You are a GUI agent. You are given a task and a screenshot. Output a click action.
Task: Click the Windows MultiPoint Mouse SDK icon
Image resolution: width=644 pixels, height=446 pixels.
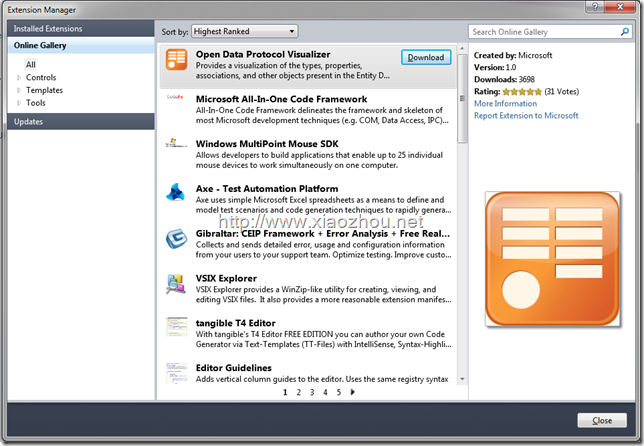(176, 143)
